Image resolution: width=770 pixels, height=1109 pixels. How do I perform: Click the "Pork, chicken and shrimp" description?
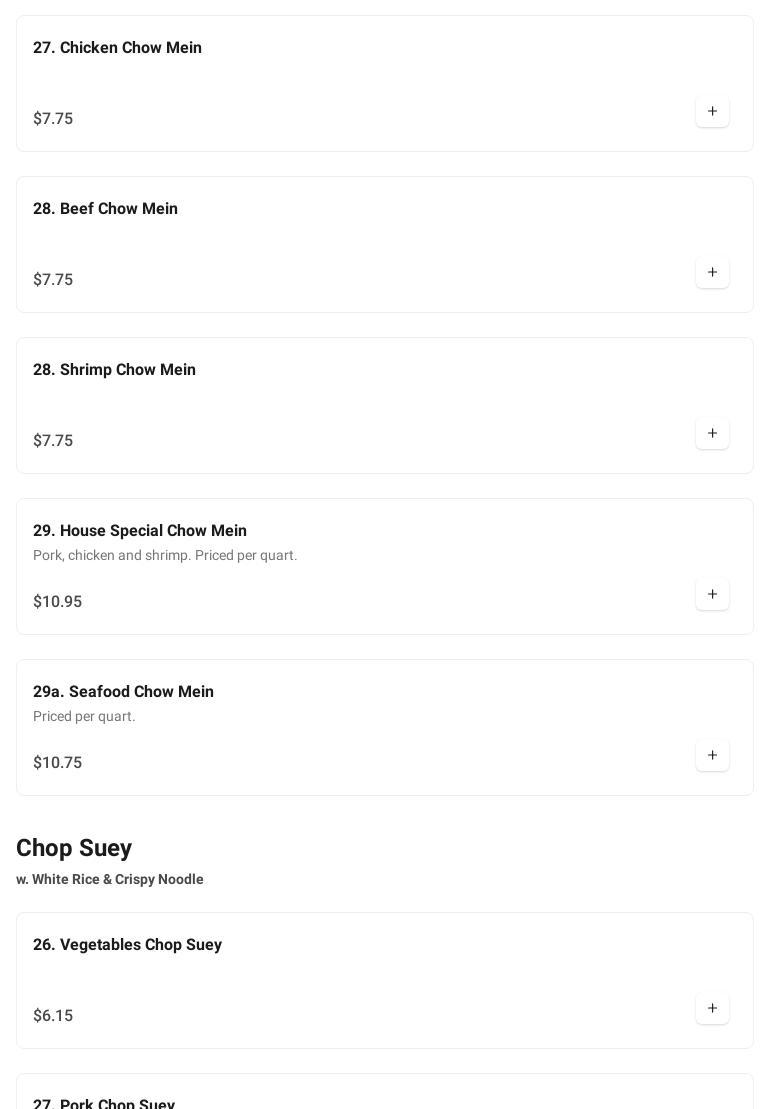tap(165, 555)
